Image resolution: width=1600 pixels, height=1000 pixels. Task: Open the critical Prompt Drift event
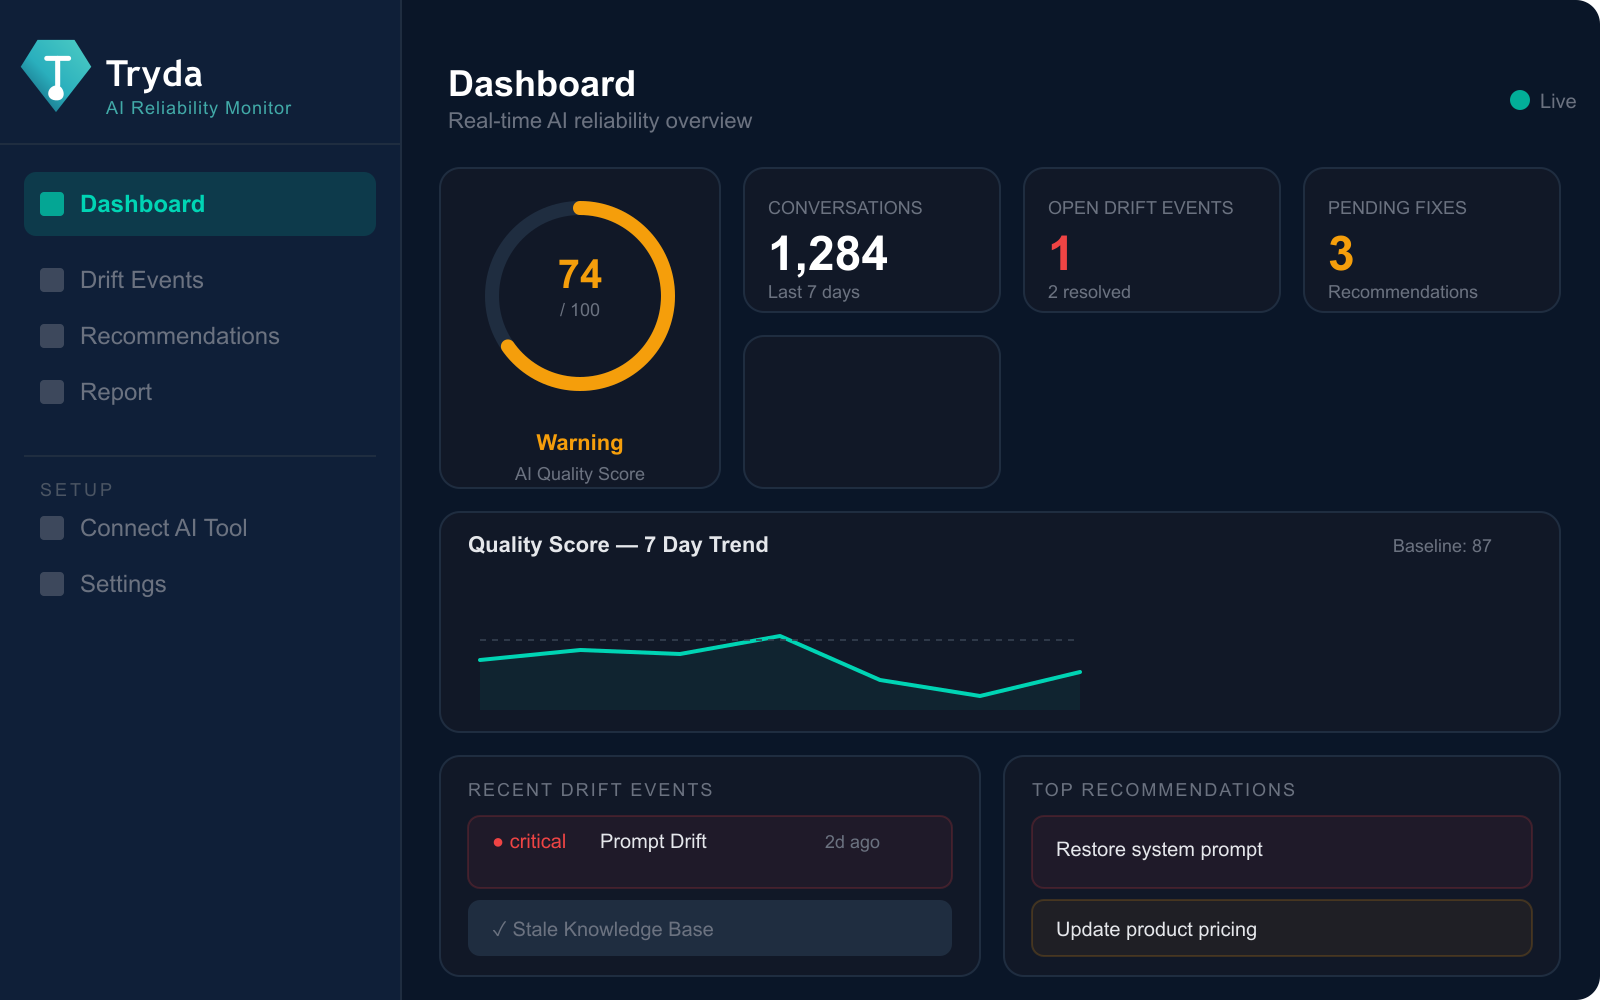(710, 852)
